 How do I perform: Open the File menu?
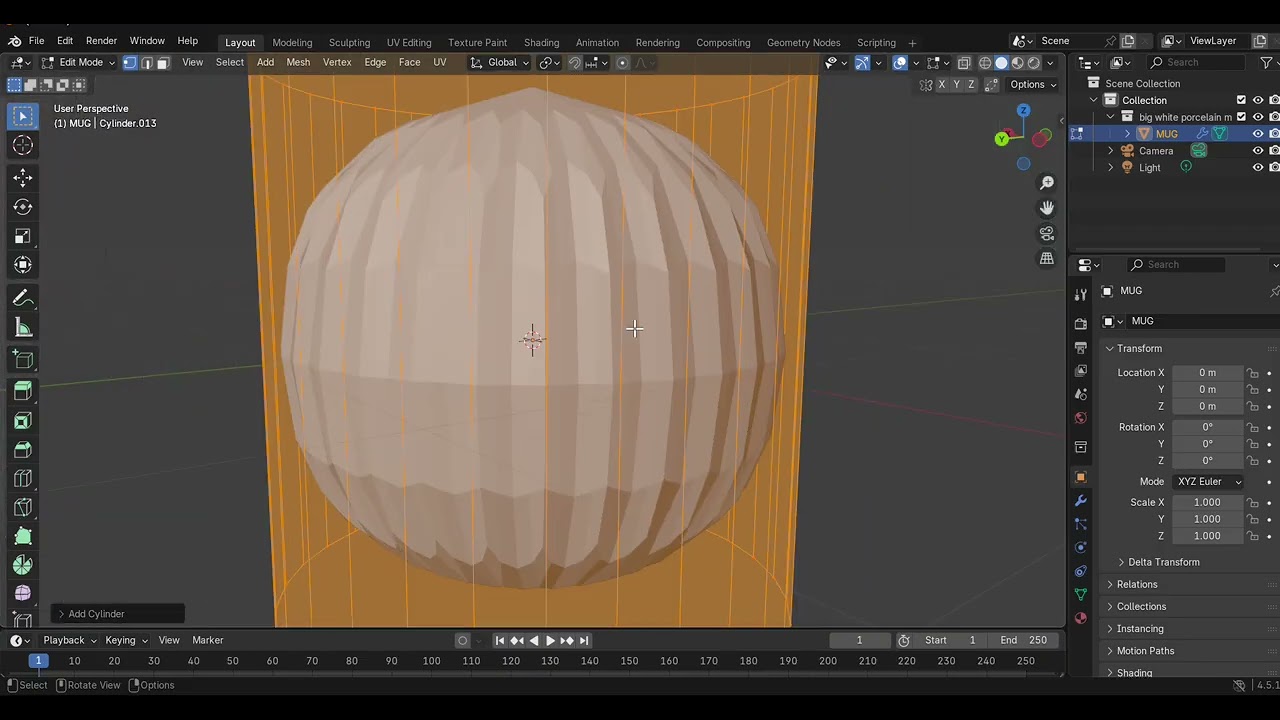tap(36, 41)
